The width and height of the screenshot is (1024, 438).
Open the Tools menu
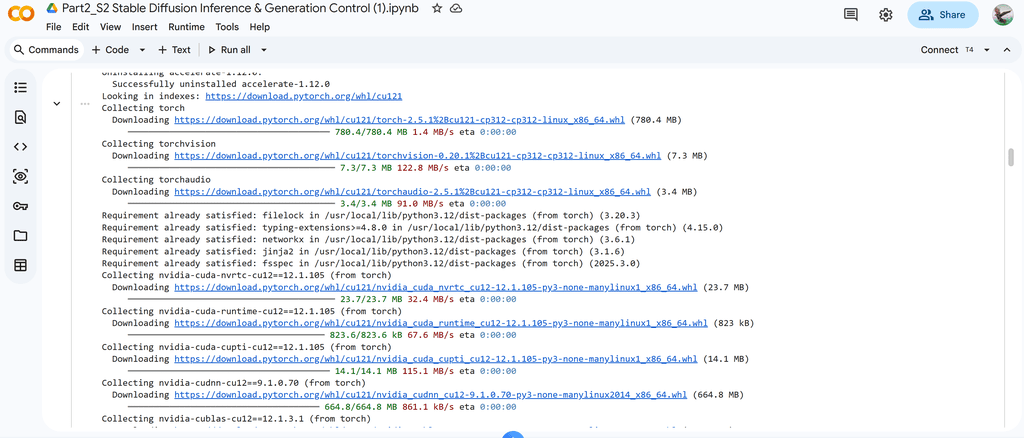(x=227, y=27)
